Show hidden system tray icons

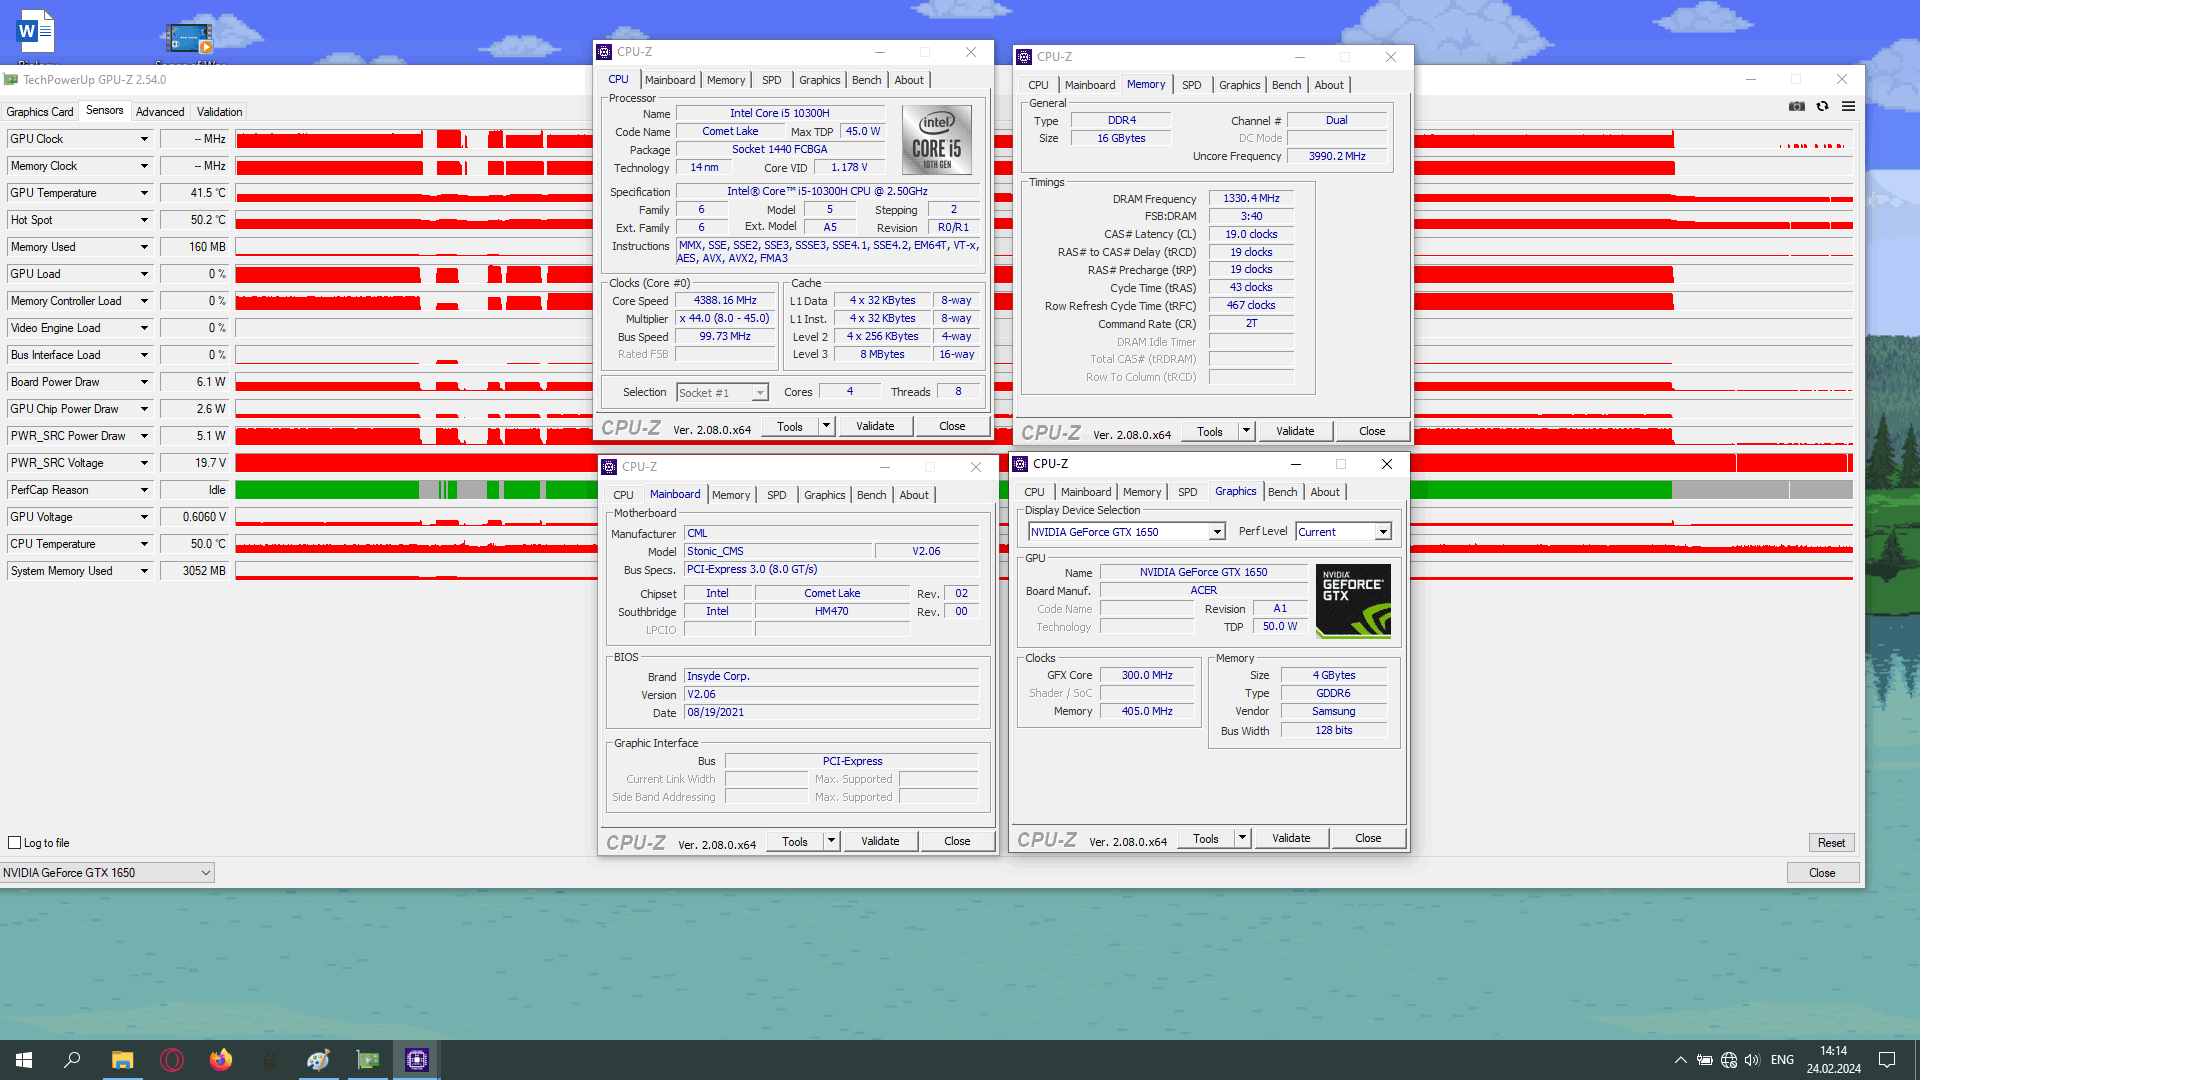click(1681, 1060)
